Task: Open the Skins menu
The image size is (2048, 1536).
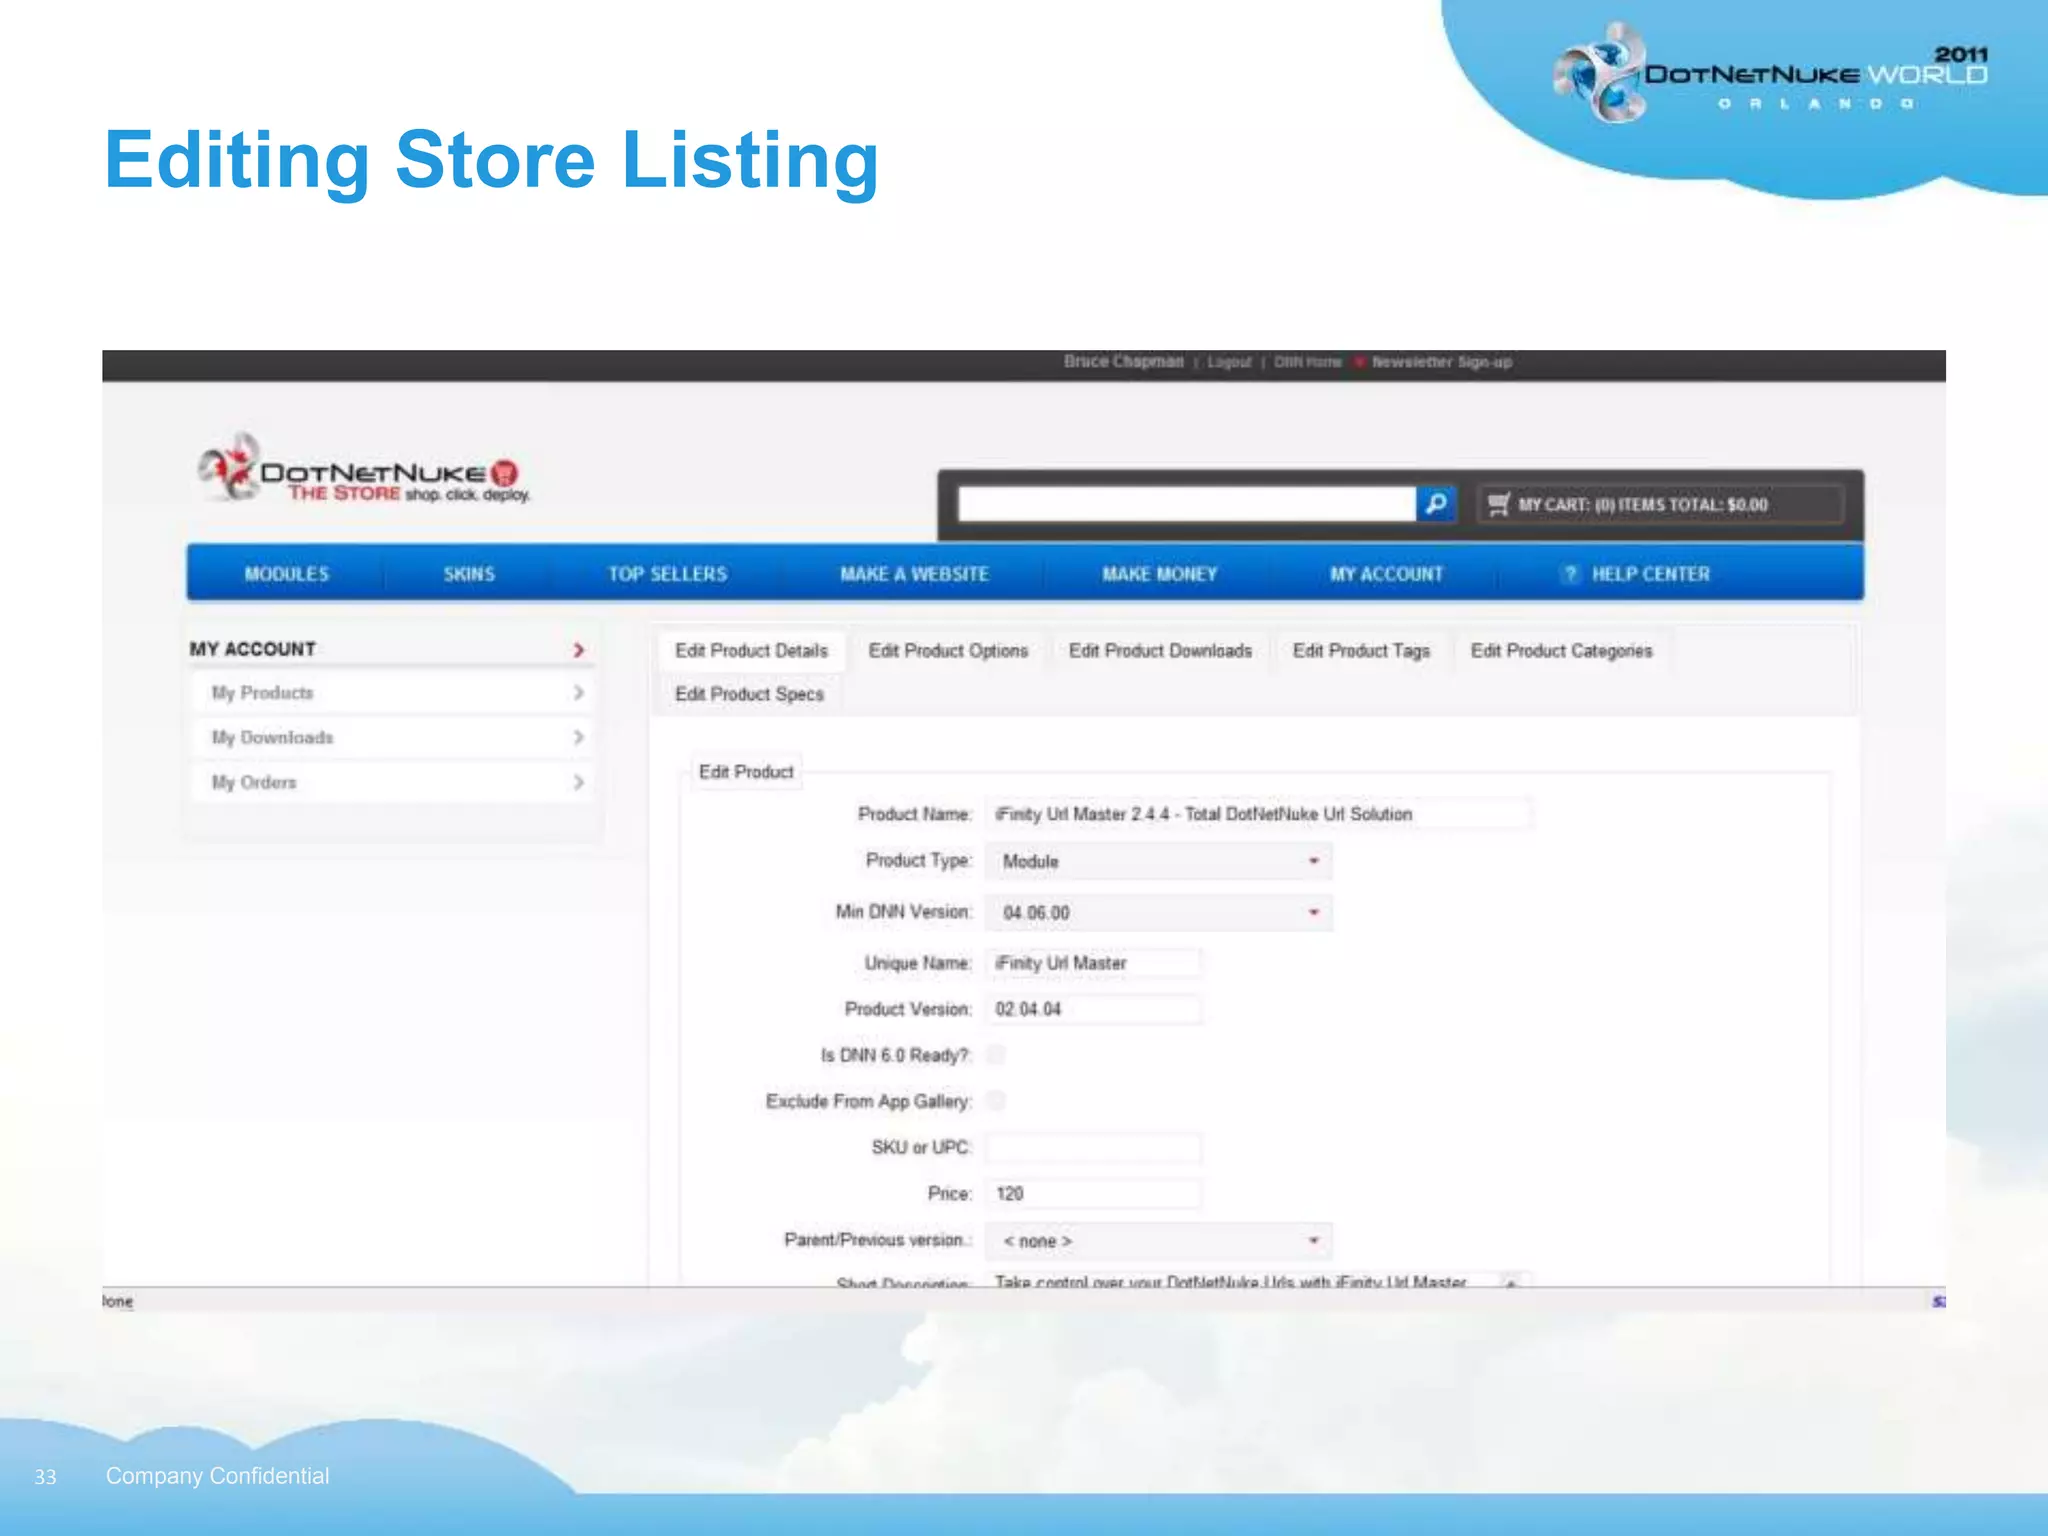Action: click(469, 574)
